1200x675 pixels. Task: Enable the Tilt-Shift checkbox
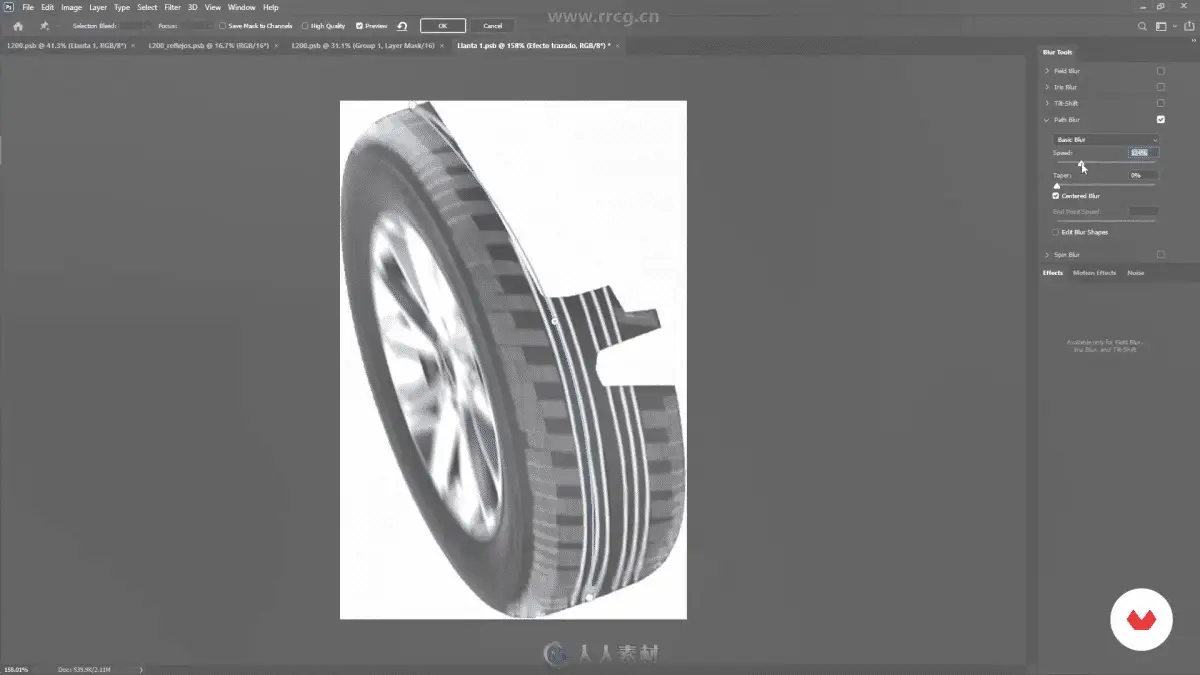click(1161, 103)
